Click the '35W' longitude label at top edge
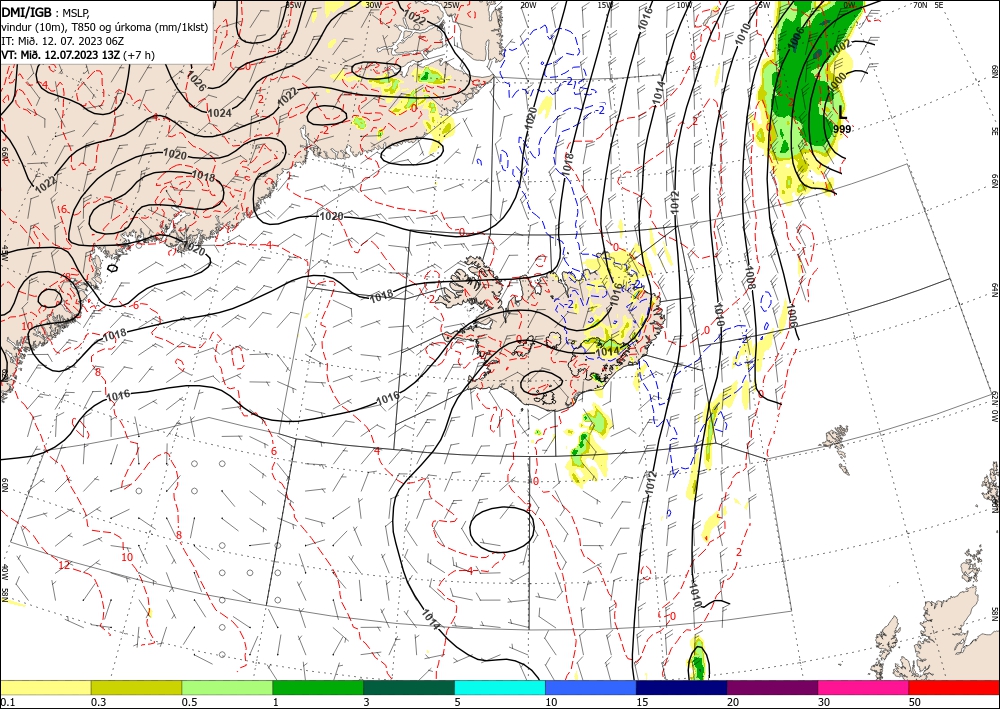The image size is (1000, 709). [293, 4]
